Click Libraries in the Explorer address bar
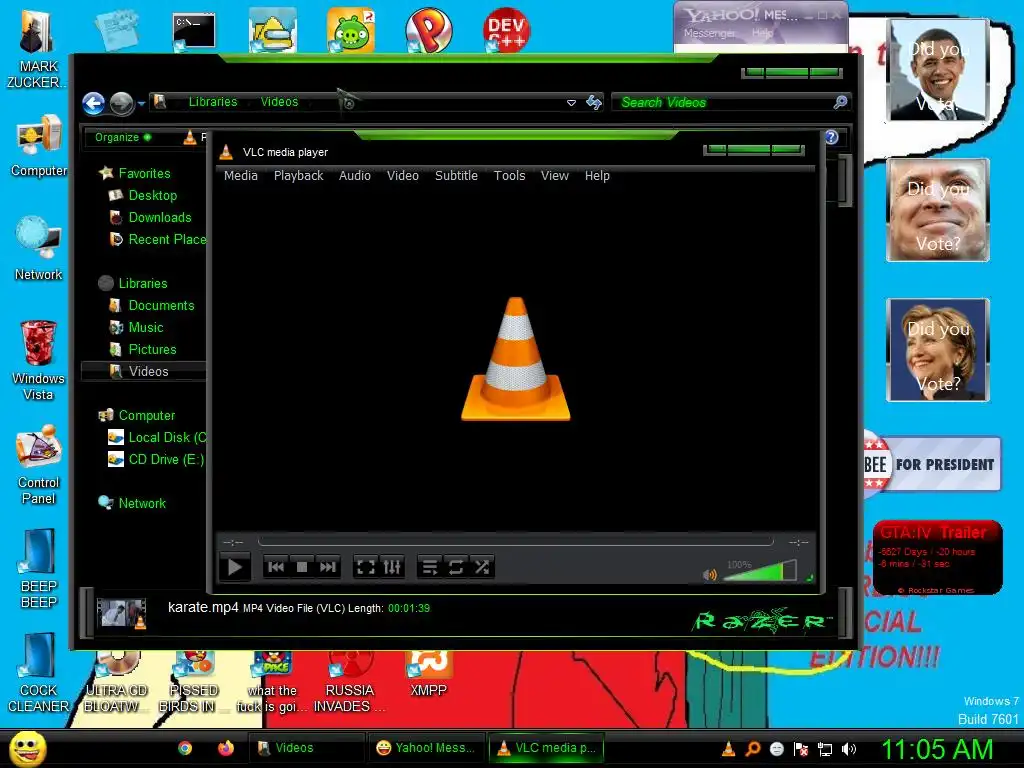This screenshot has width=1024, height=768. [x=213, y=102]
